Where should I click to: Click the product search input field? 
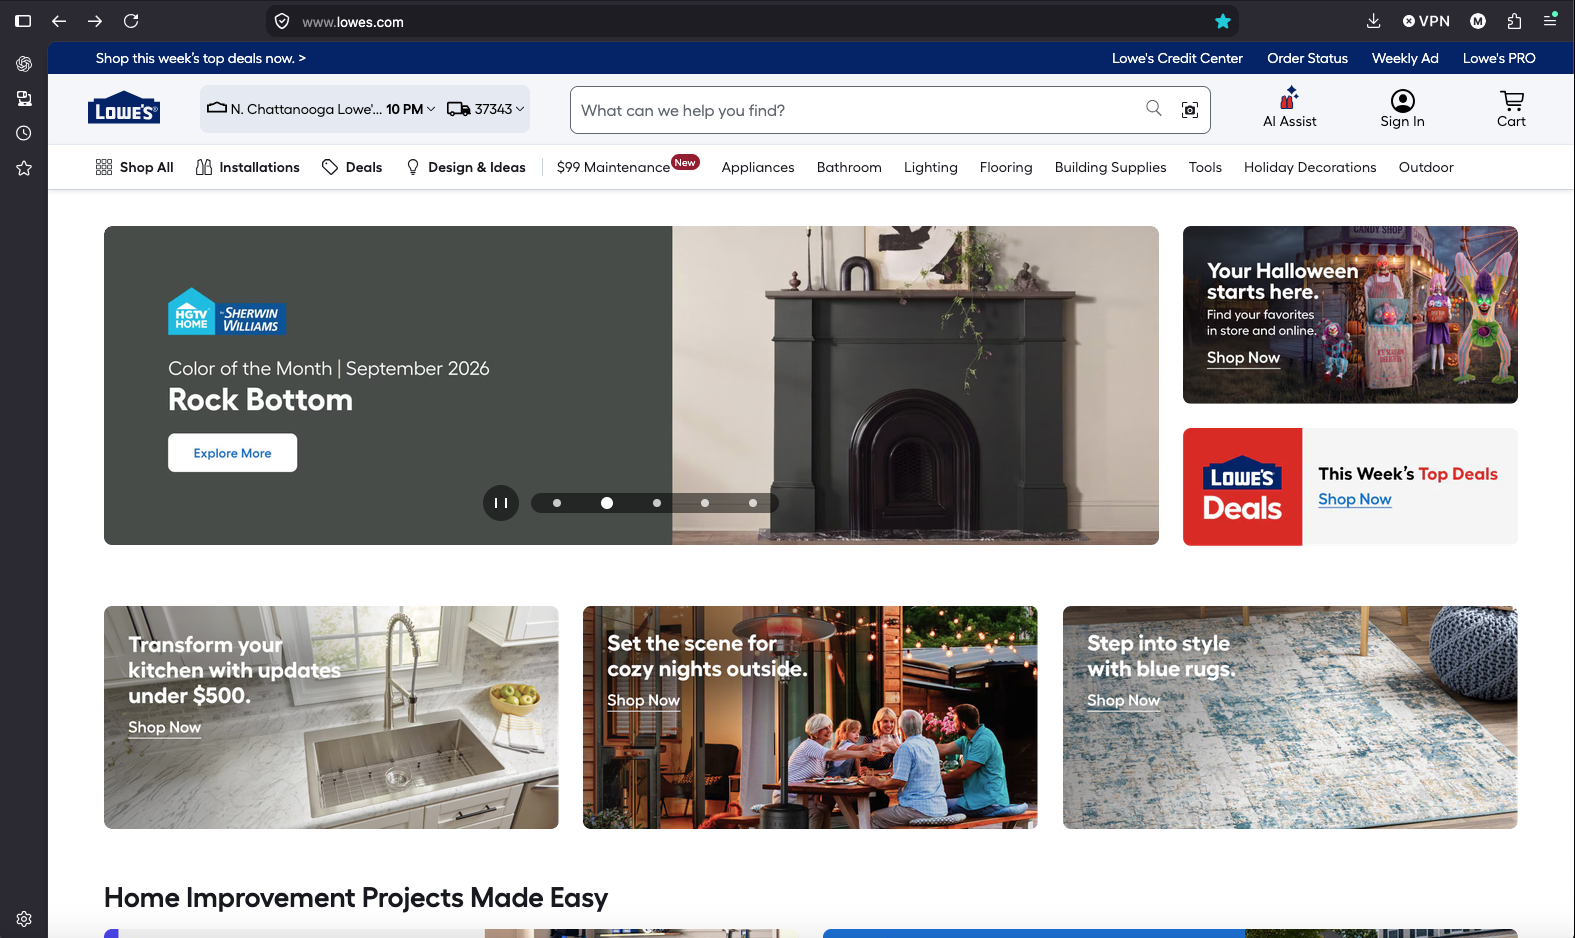tap(855, 110)
